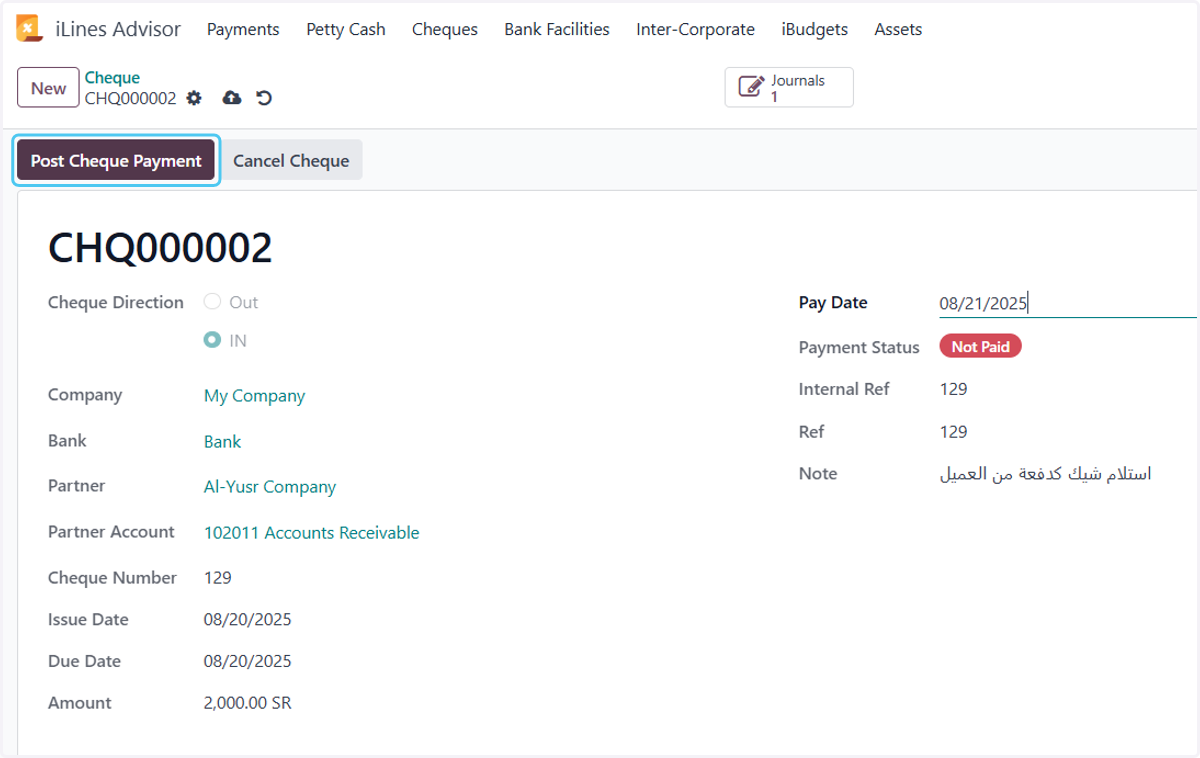This screenshot has height=758, width=1200.
Task: Click the CHQ000002 large heading
Action: [x=160, y=248]
